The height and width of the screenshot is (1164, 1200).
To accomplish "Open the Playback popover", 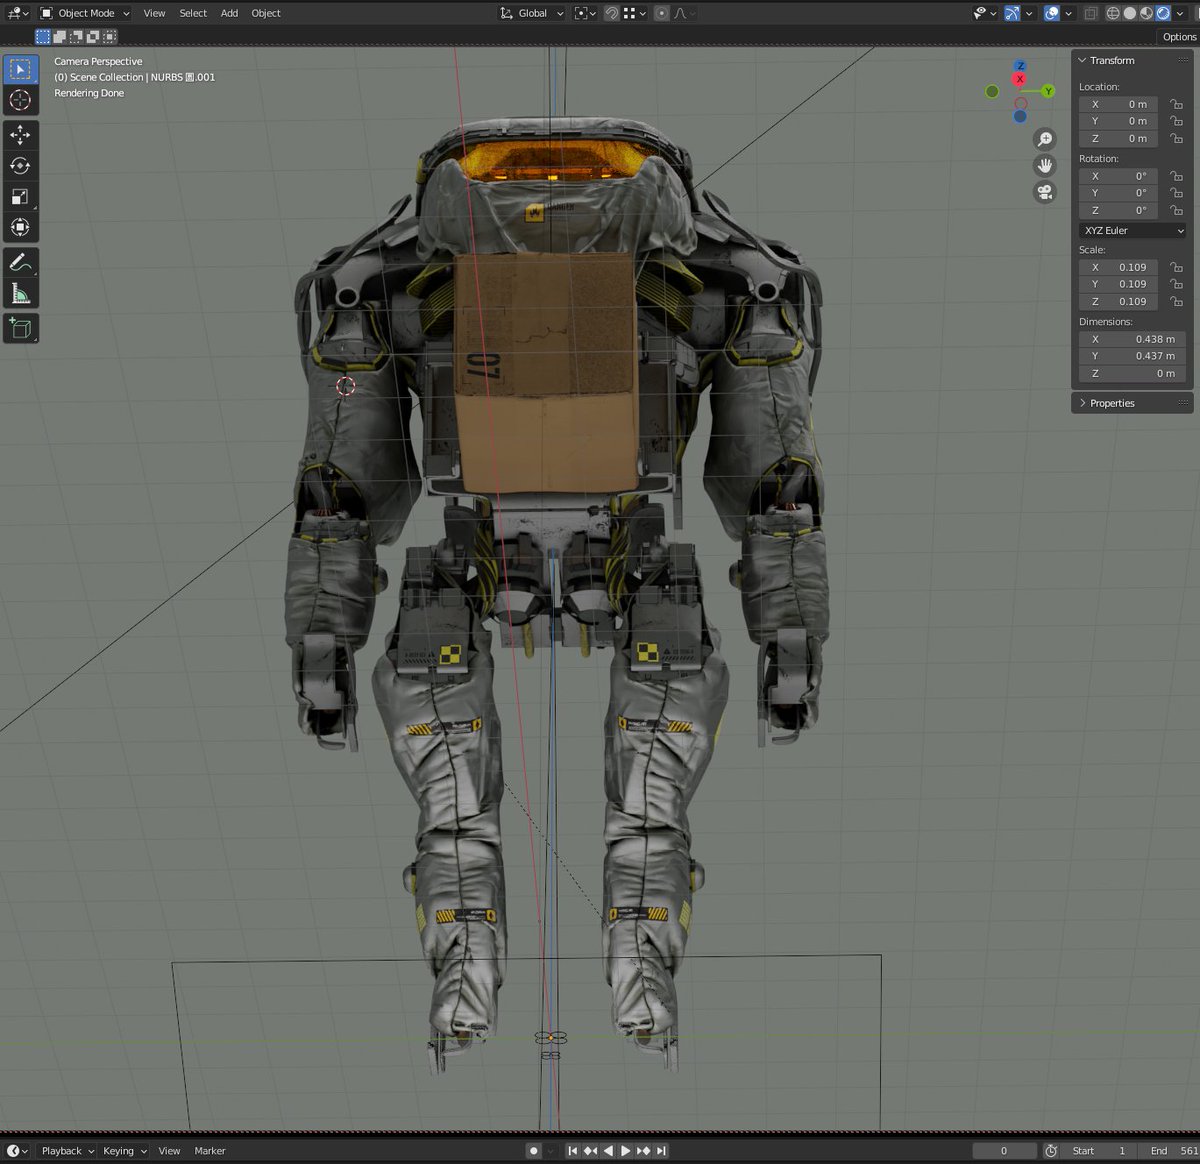I will click(67, 1151).
